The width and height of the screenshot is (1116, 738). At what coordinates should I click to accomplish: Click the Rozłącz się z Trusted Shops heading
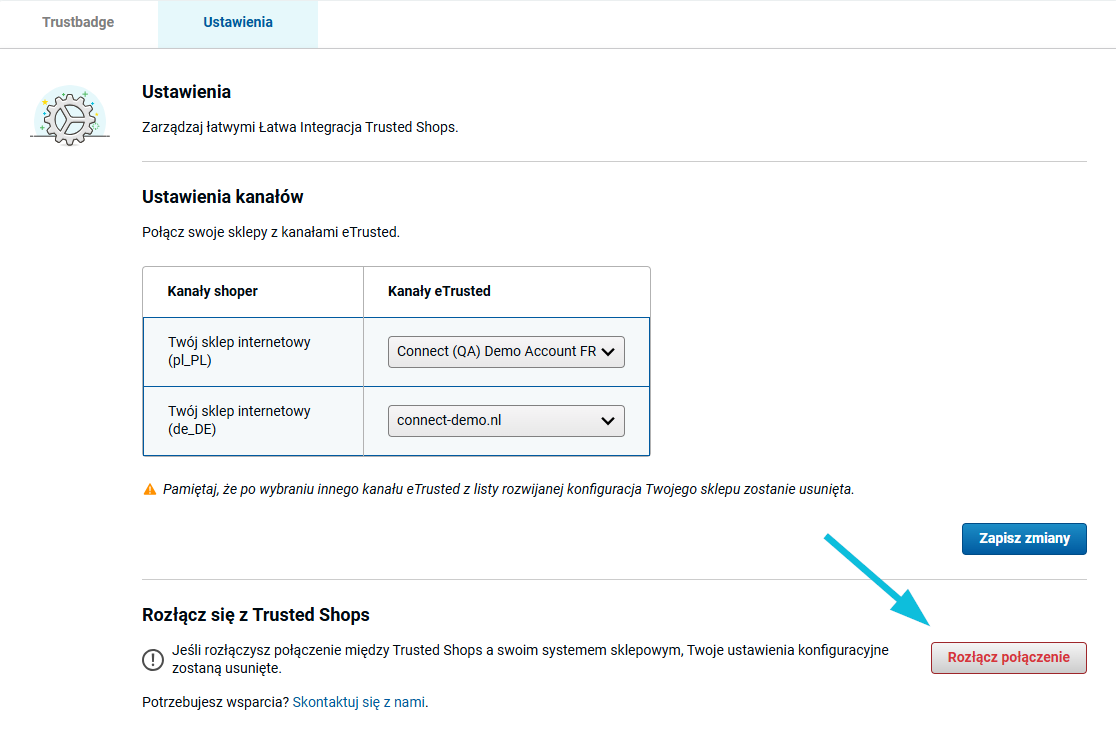point(256,615)
